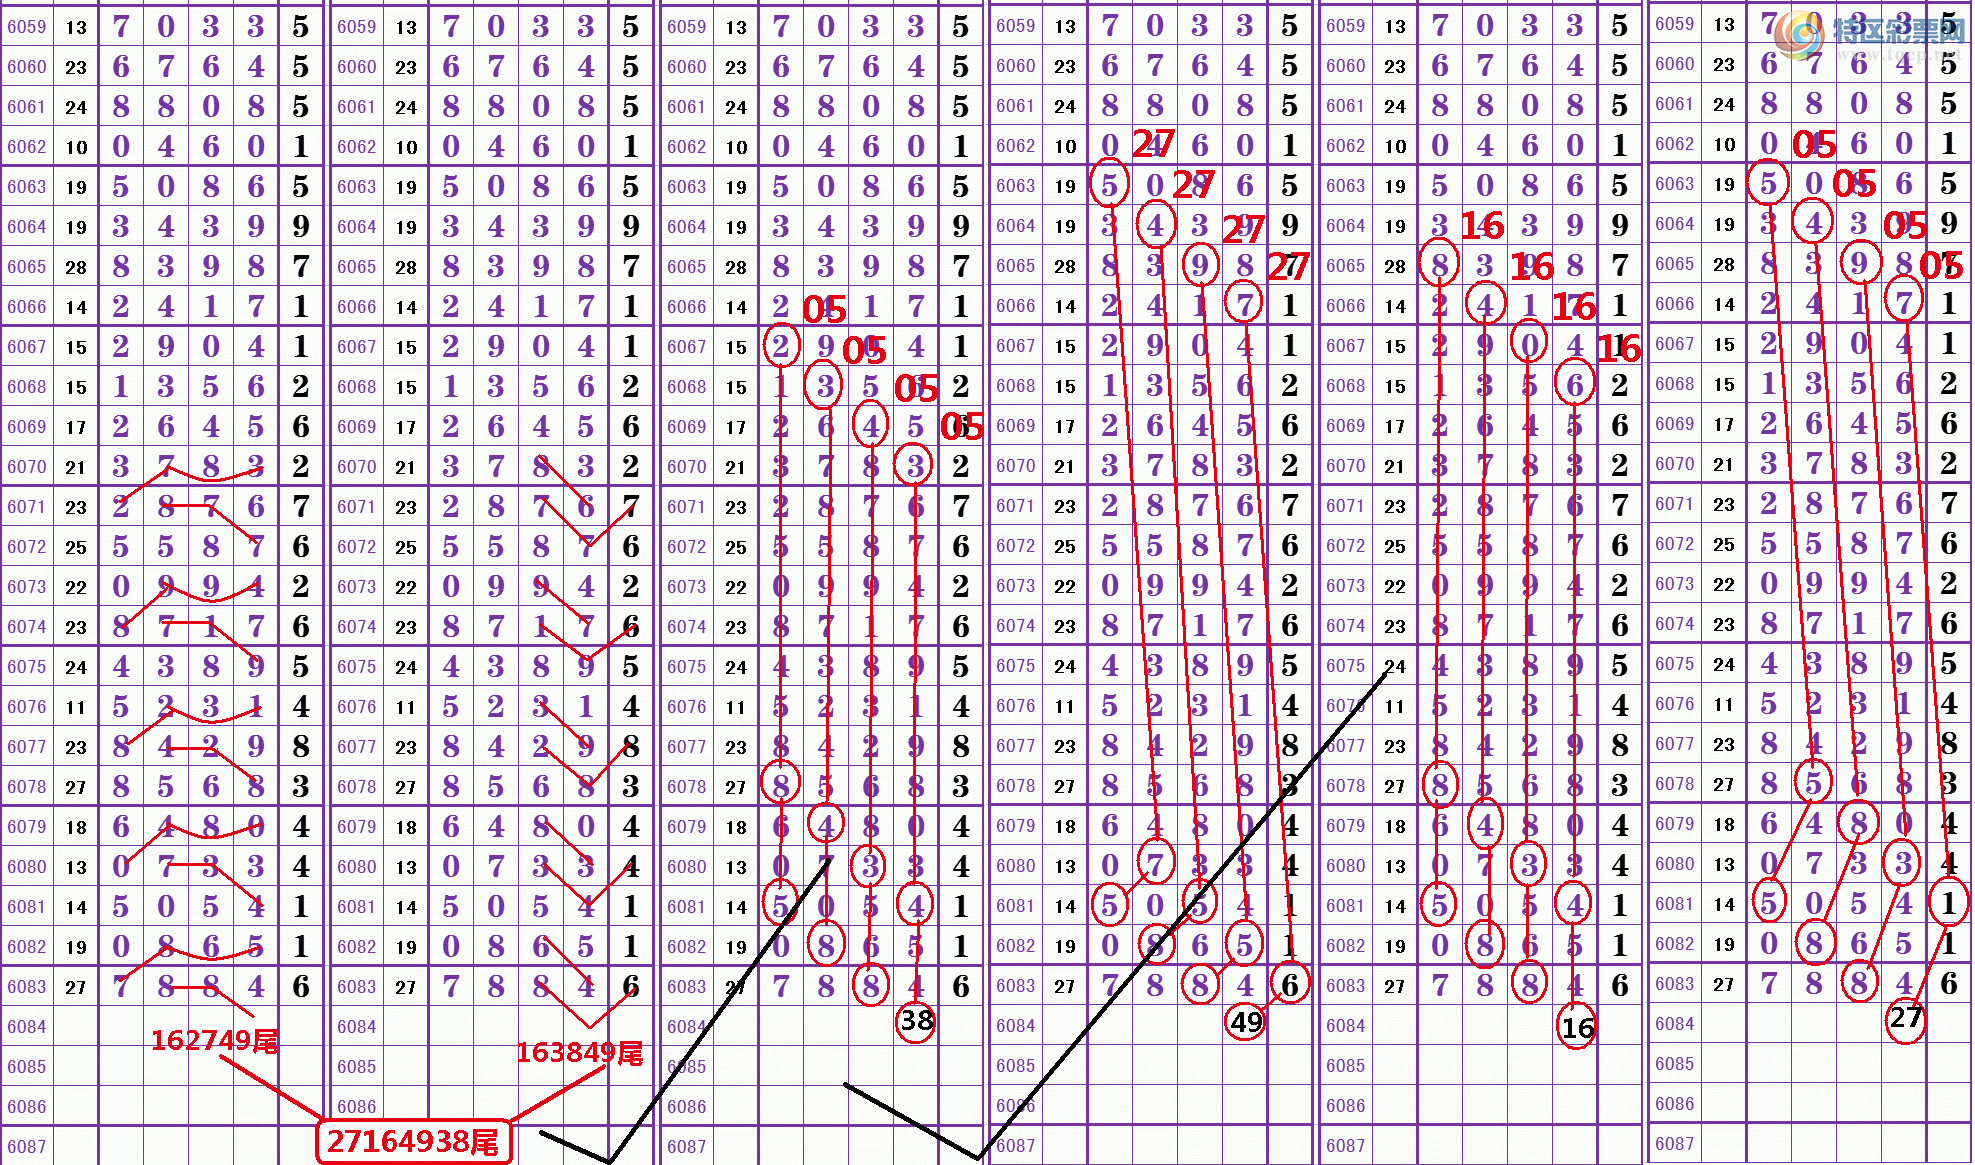Select the circled 27 prediction in row 6084
1975x1165 pixels.
coord(1905,1019)
